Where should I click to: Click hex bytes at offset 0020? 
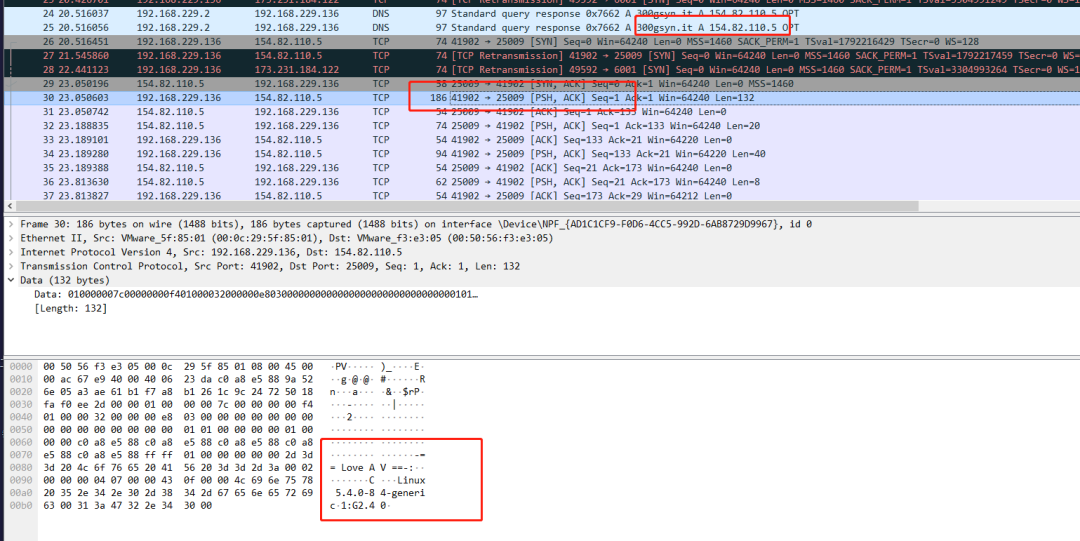pyautogui.click(x=178, y=391)
